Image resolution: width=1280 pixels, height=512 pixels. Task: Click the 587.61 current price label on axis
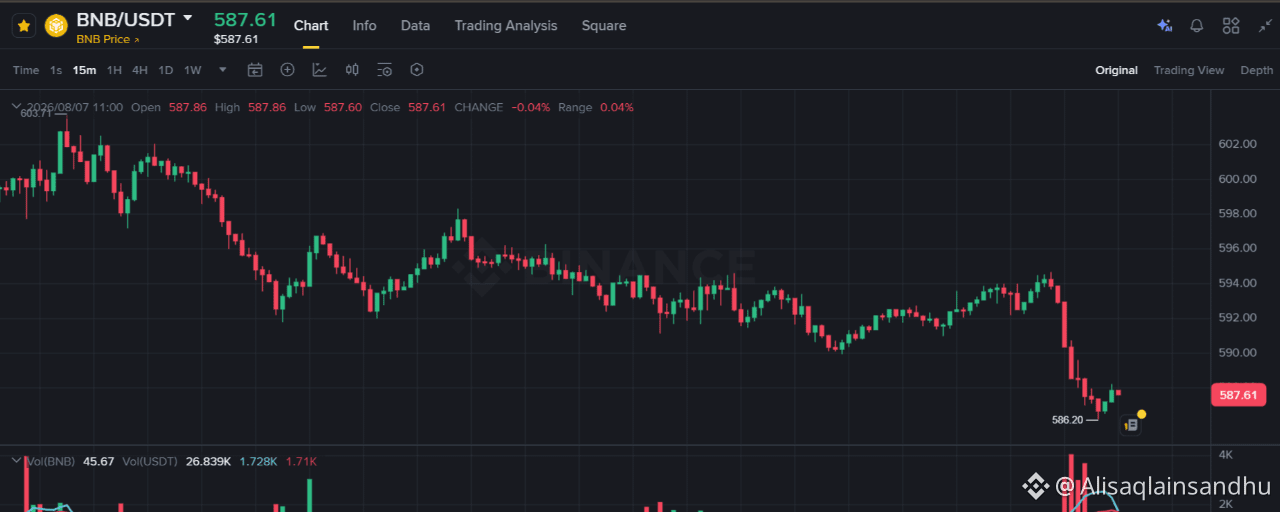pos(1238,395)
